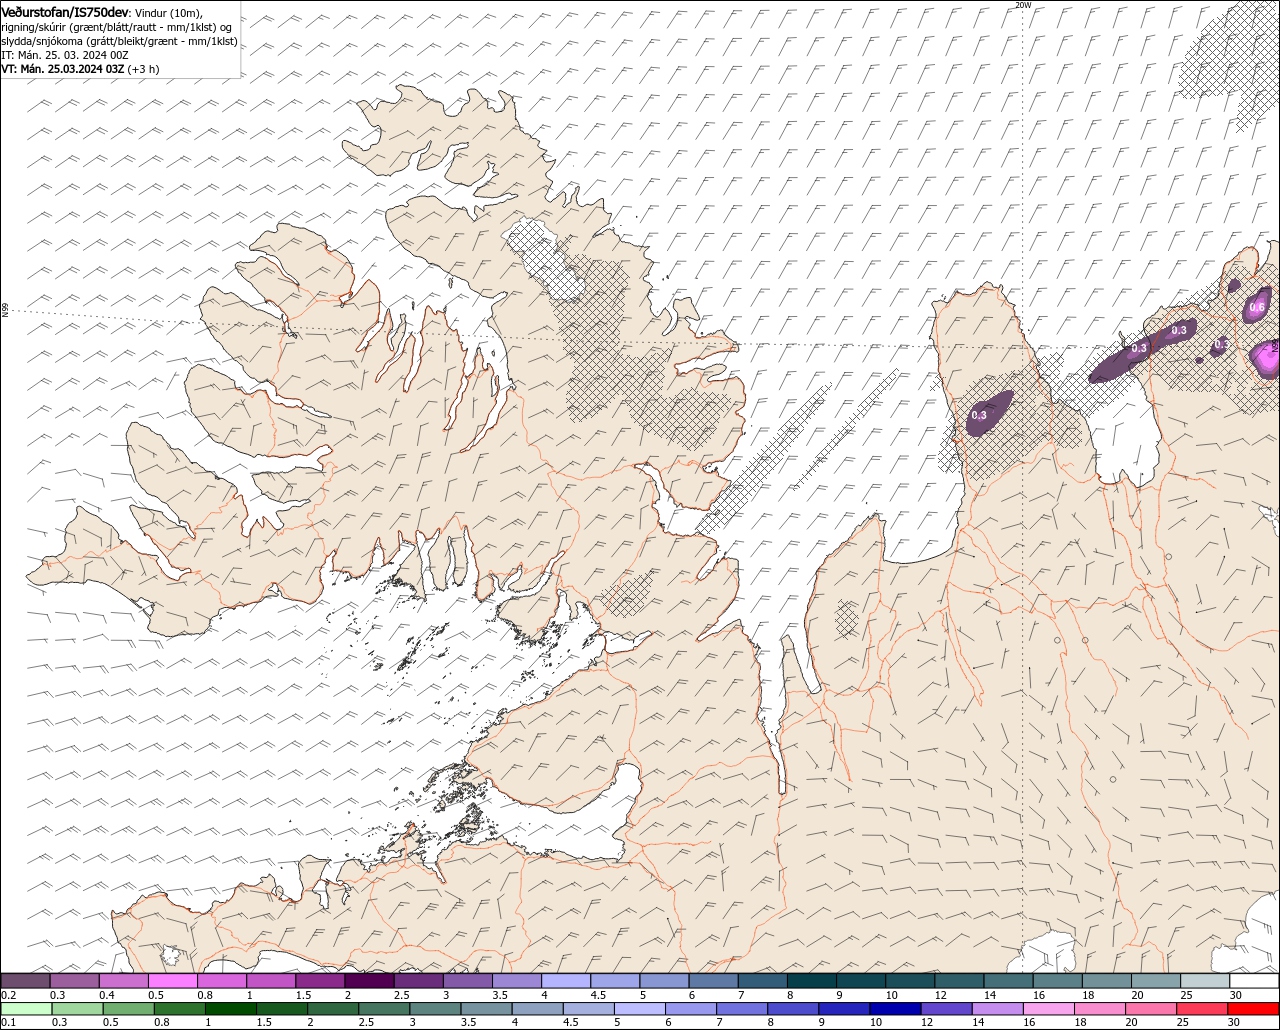This screenshot has width=1280, height=1030.
Task: Pick the lavender snow swatch starting at 4
Action: (x=566, y=981)
